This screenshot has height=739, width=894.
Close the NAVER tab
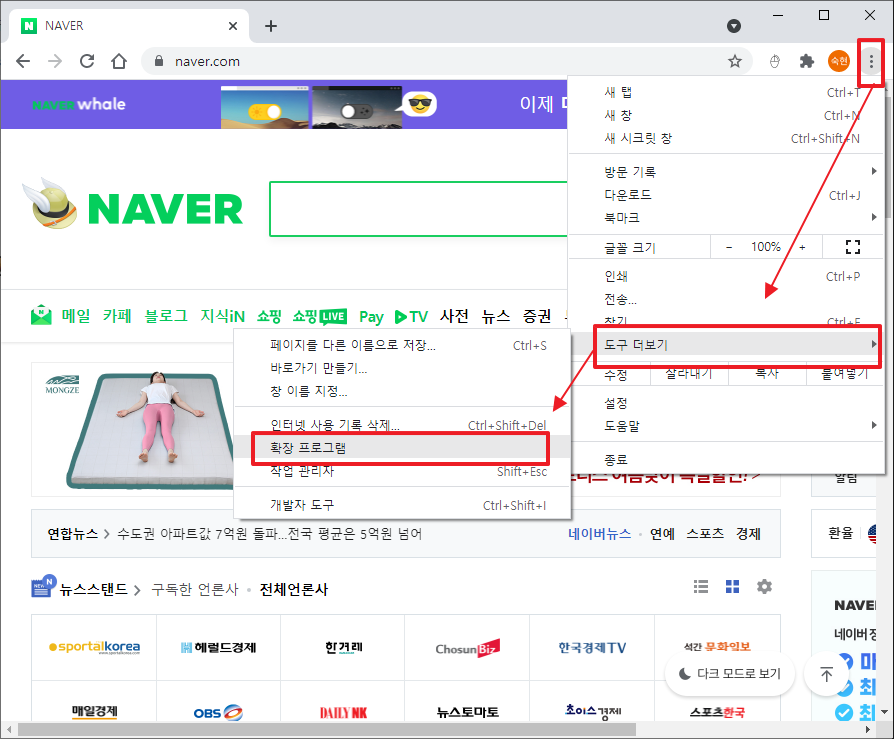tap(233, 26)
